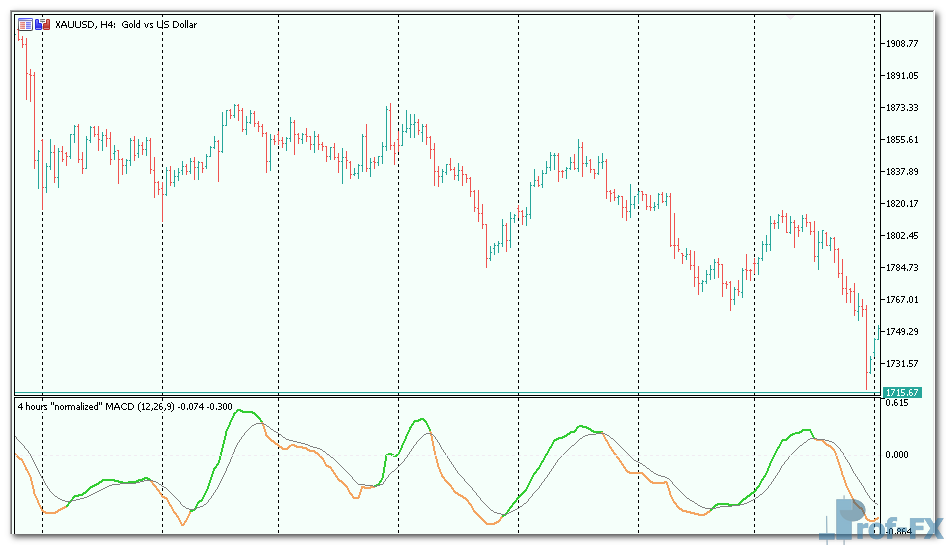Viewport: 946px width, 545px height.
Task: Grab the divider between chart and MACD window
Action: pos(450,396)
